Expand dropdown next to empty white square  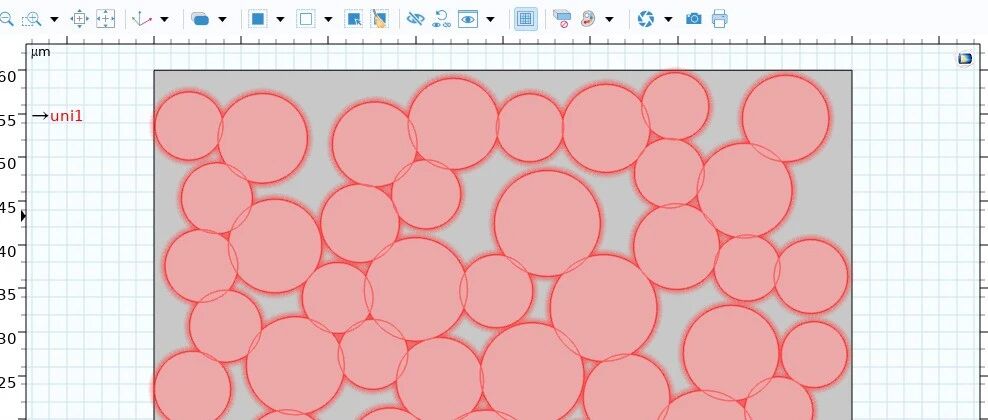coord(328,20)
